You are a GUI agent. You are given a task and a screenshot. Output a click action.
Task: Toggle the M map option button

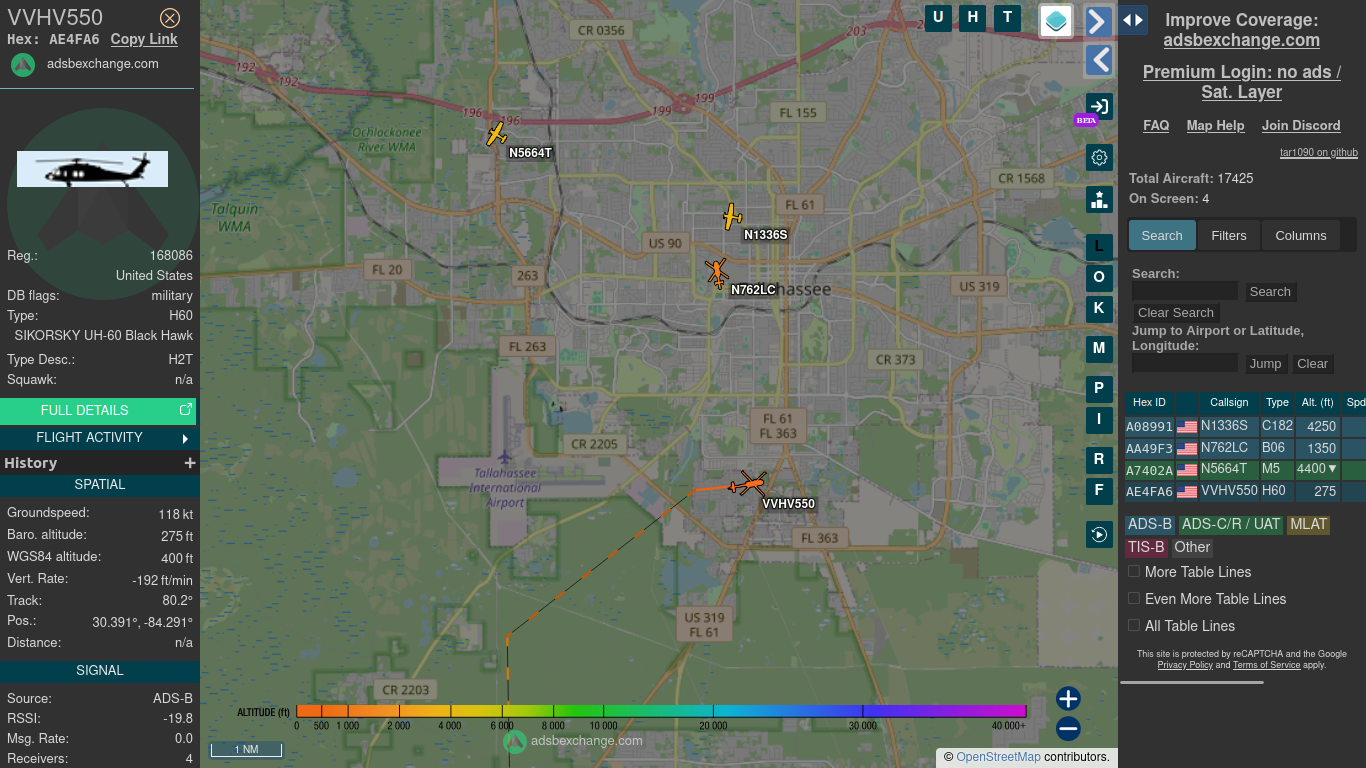tap(1099, 349)
